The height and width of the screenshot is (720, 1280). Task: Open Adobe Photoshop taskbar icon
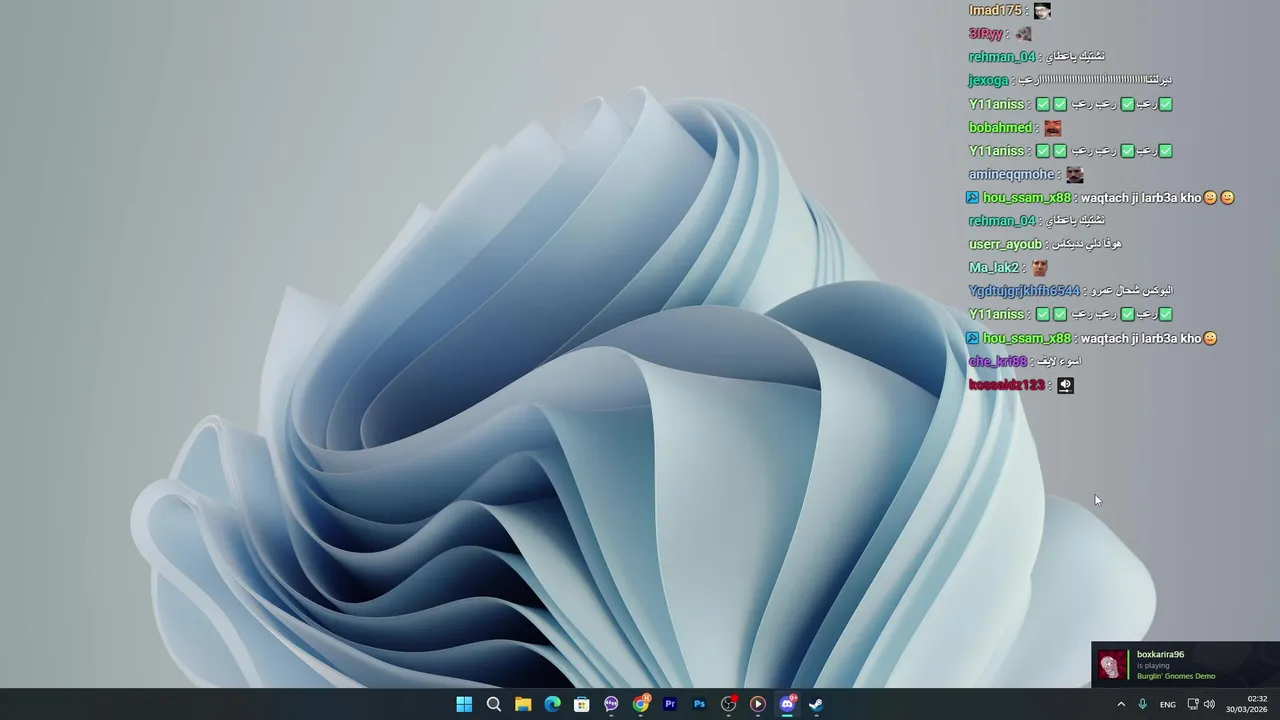[x=699, y=704]
